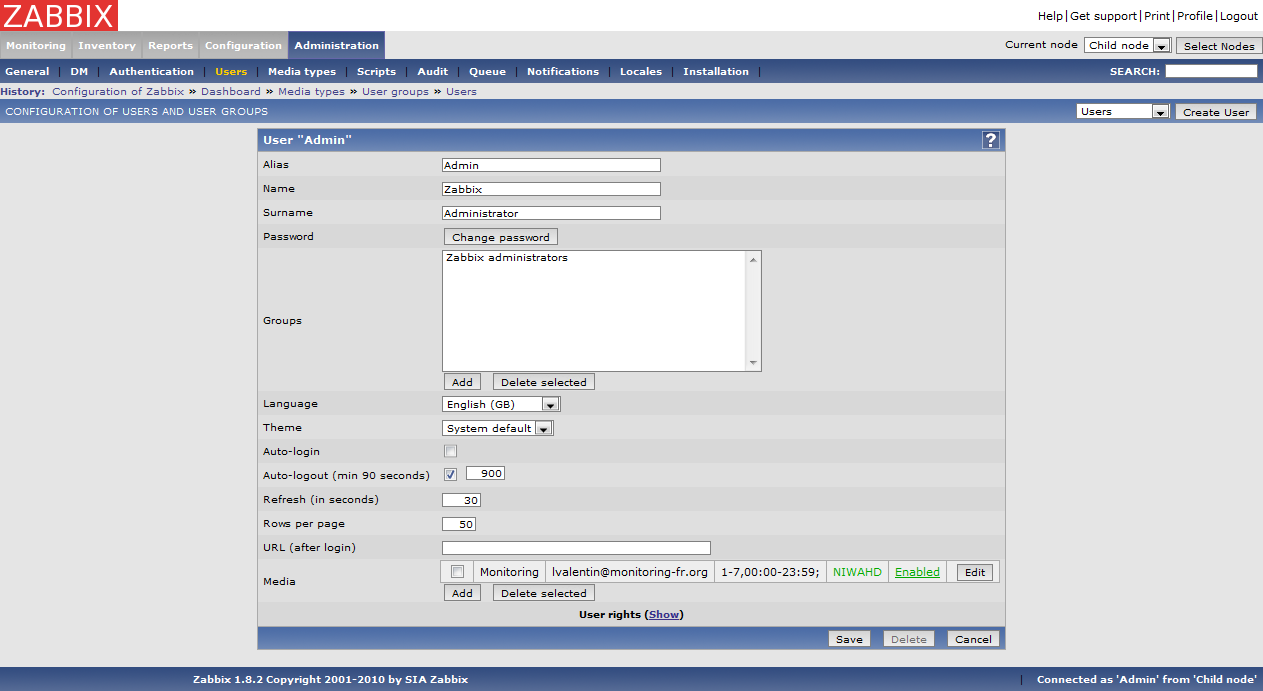
Task: Open the Users view selector dropdown
Action: (1122, 112)
